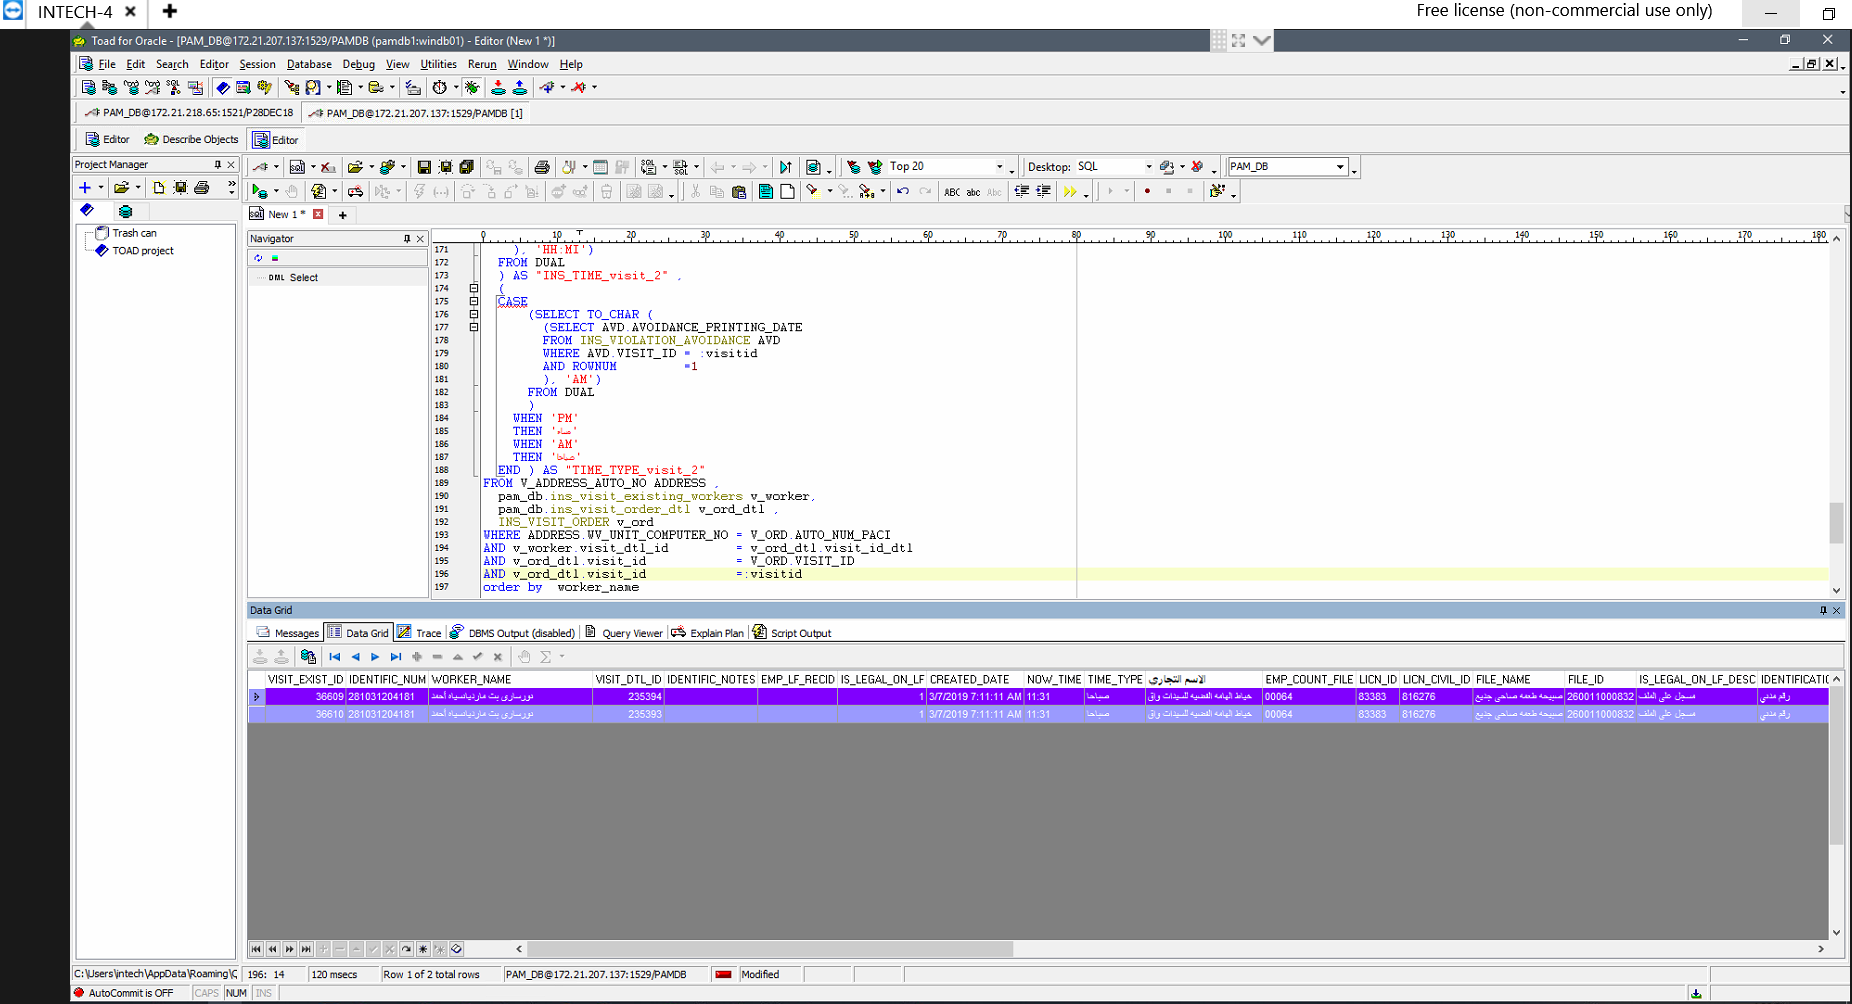The height and width of the screenshot is (1004, 1852).
Task: Open the Utilities menu
Action: [x=438, y=64]
